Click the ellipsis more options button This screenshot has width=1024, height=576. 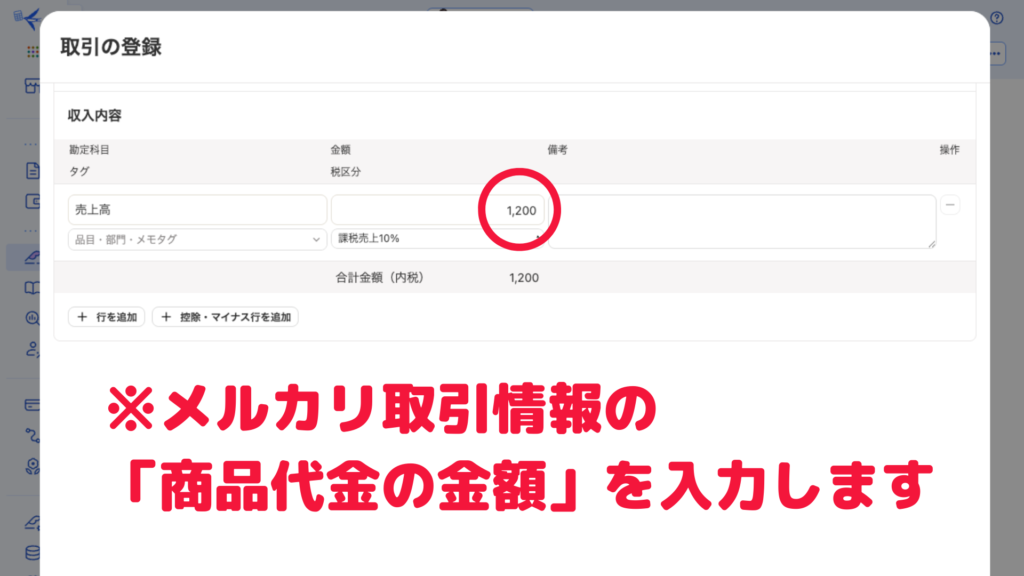(x=996, y=55)
